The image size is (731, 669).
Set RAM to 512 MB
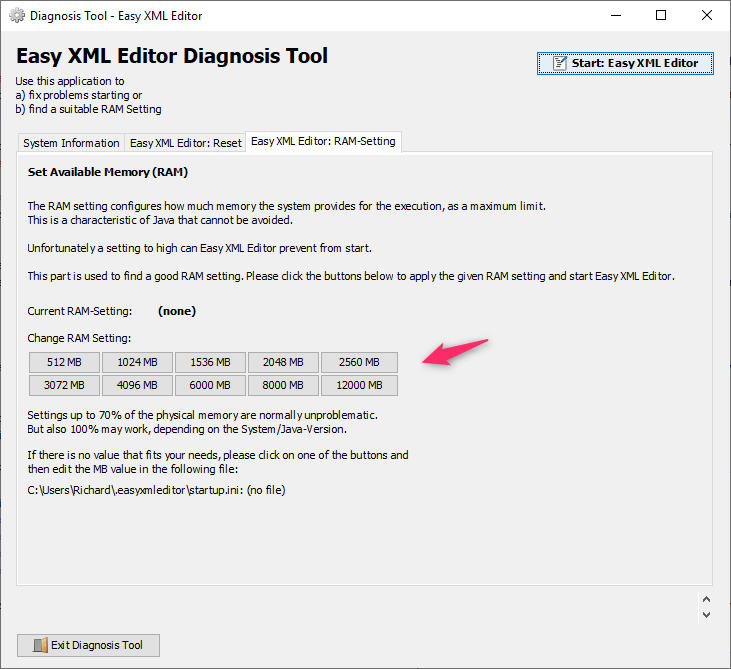click(x=63, y=362)
